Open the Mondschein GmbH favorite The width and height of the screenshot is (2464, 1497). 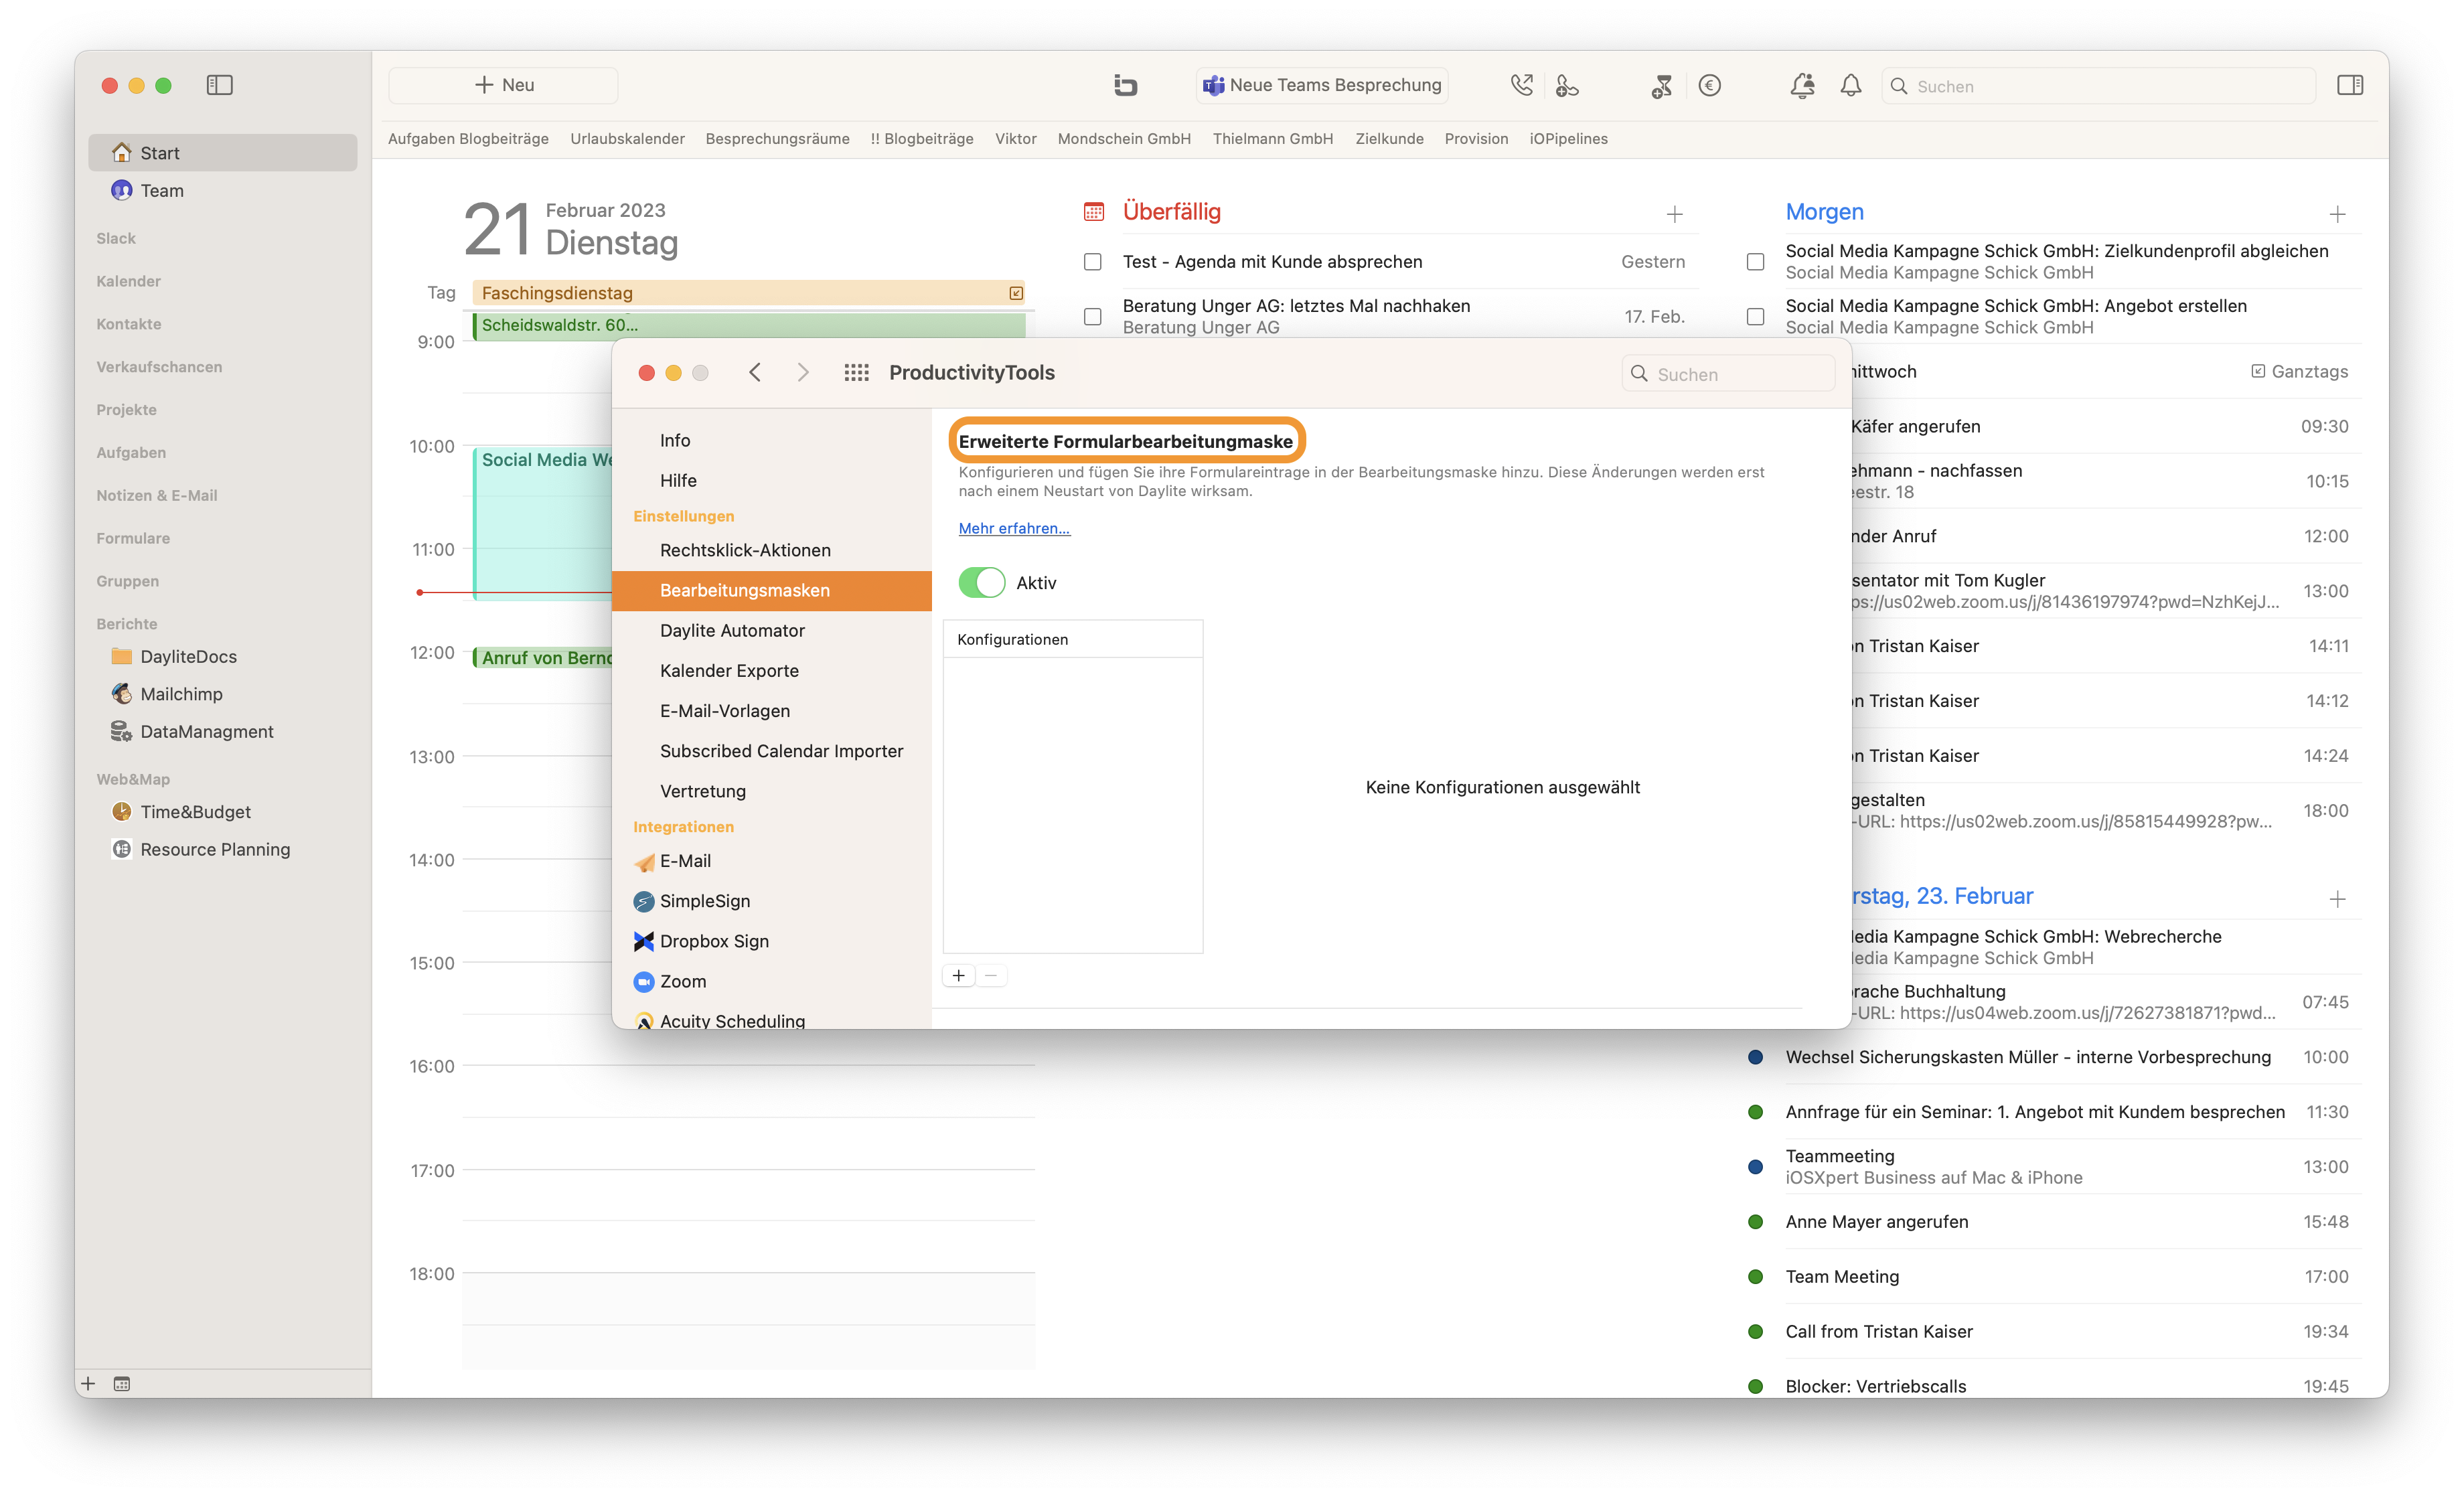click(1124, 139)
